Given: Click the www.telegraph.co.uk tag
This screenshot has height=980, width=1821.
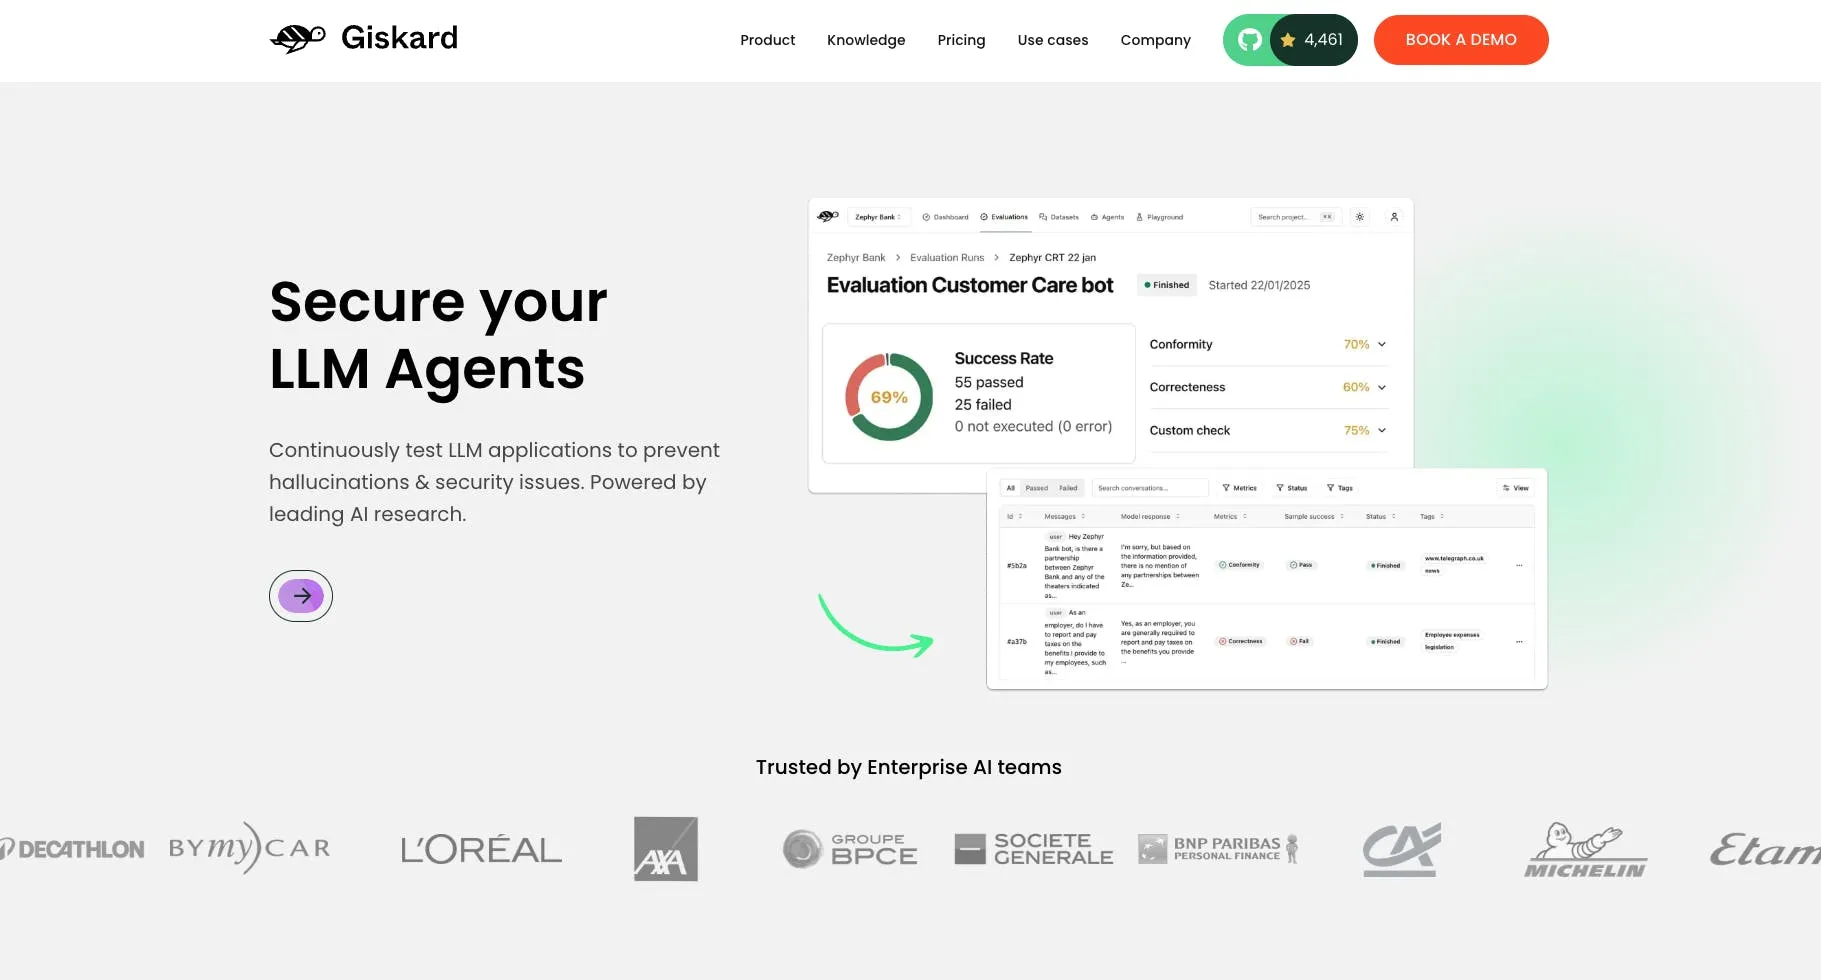Looking at the screenshot, I should [x=1454, y=558].
